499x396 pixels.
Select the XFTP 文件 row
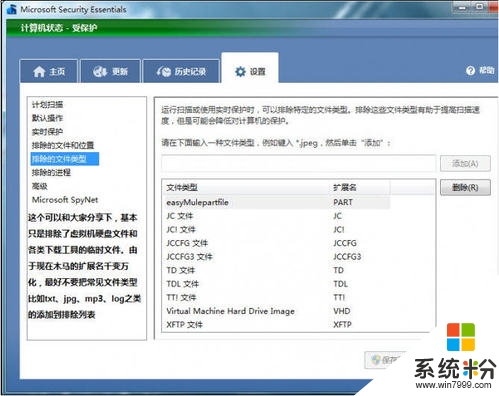click(277, 325)
